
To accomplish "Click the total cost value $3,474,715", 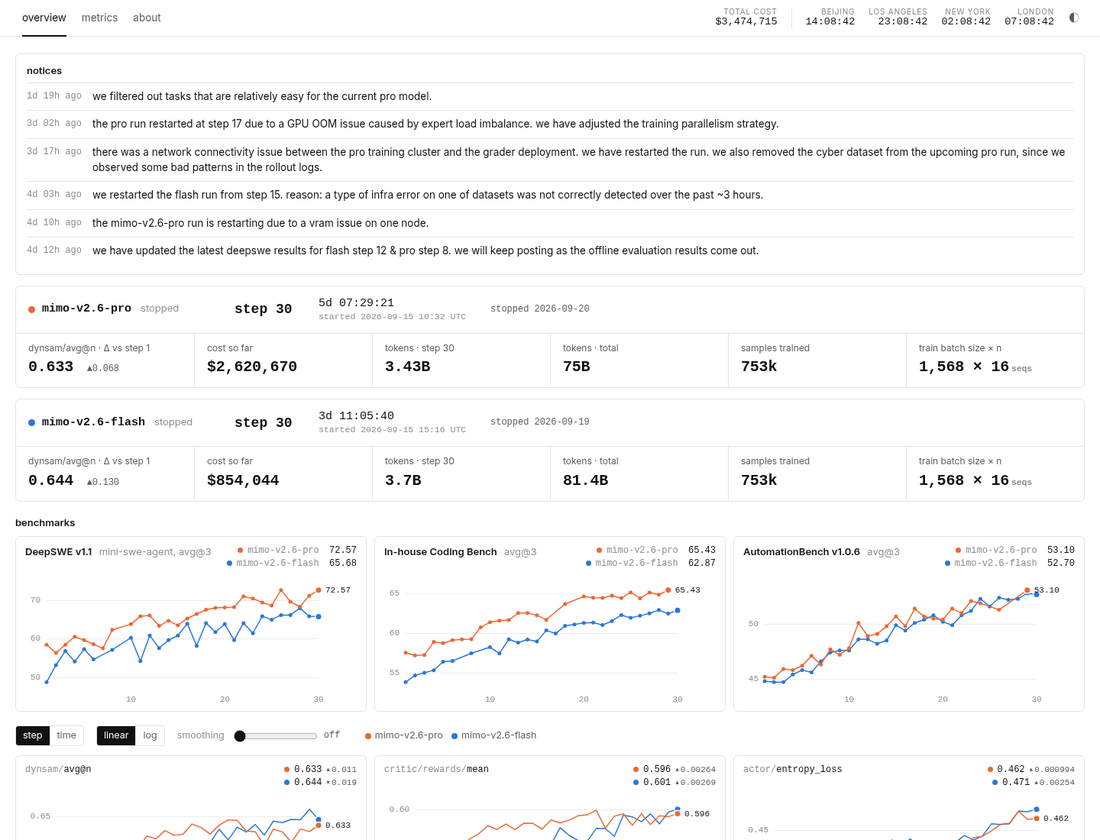I will coord(746,22).
